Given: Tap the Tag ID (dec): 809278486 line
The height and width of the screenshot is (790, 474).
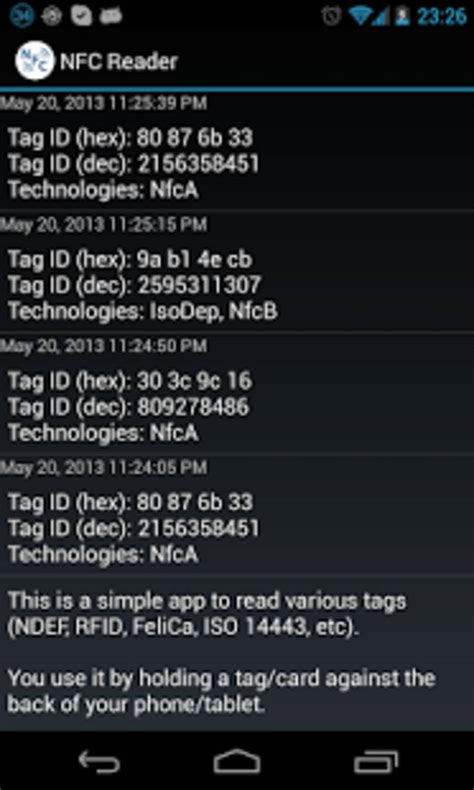Looking at the screenshot, I should click(128, 407).
